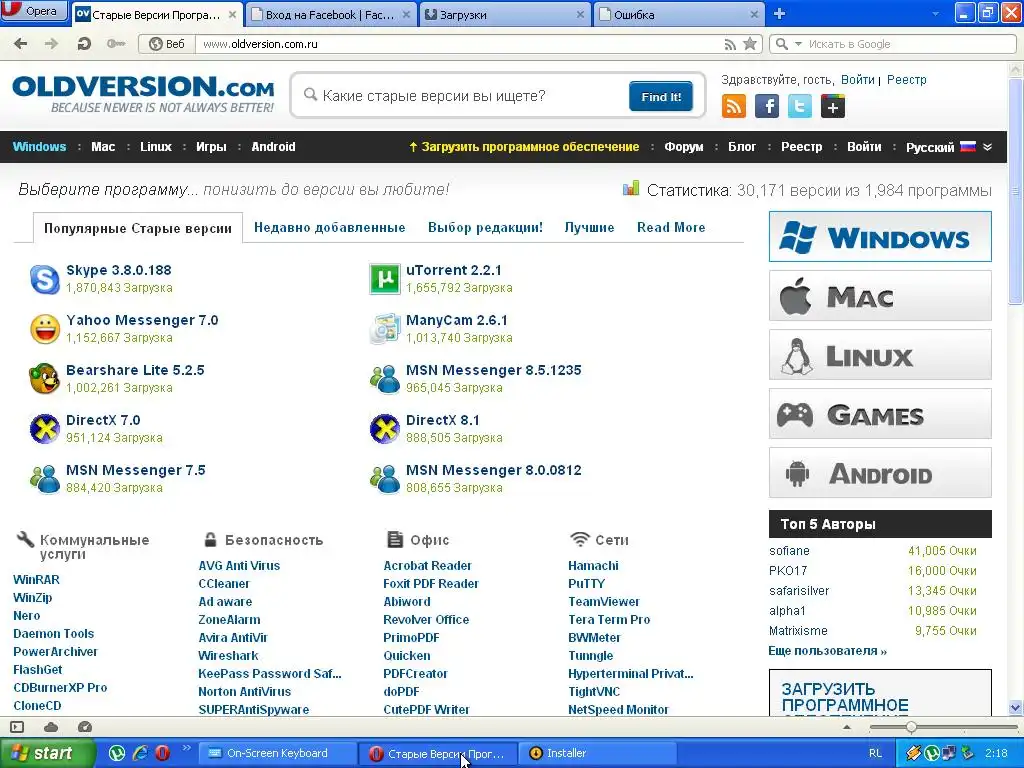Open the Google Plus social icon
The width and height of the screenshot is (1024, 768).
coord(833,106)
